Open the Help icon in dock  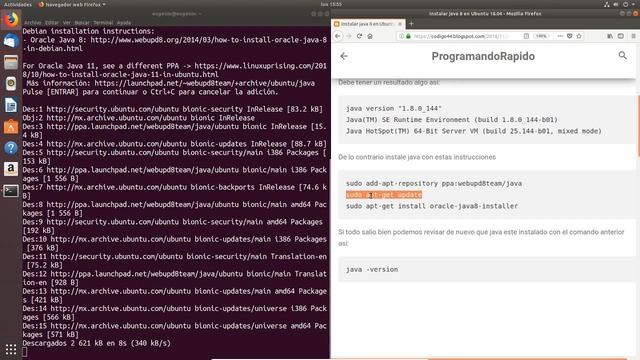click(11, 148)
